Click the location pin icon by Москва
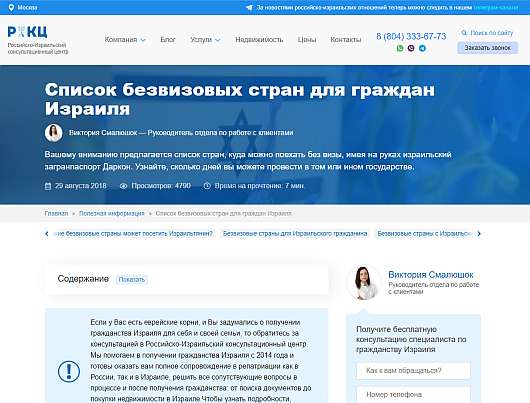The image size is (530, 403). point(11,7)
